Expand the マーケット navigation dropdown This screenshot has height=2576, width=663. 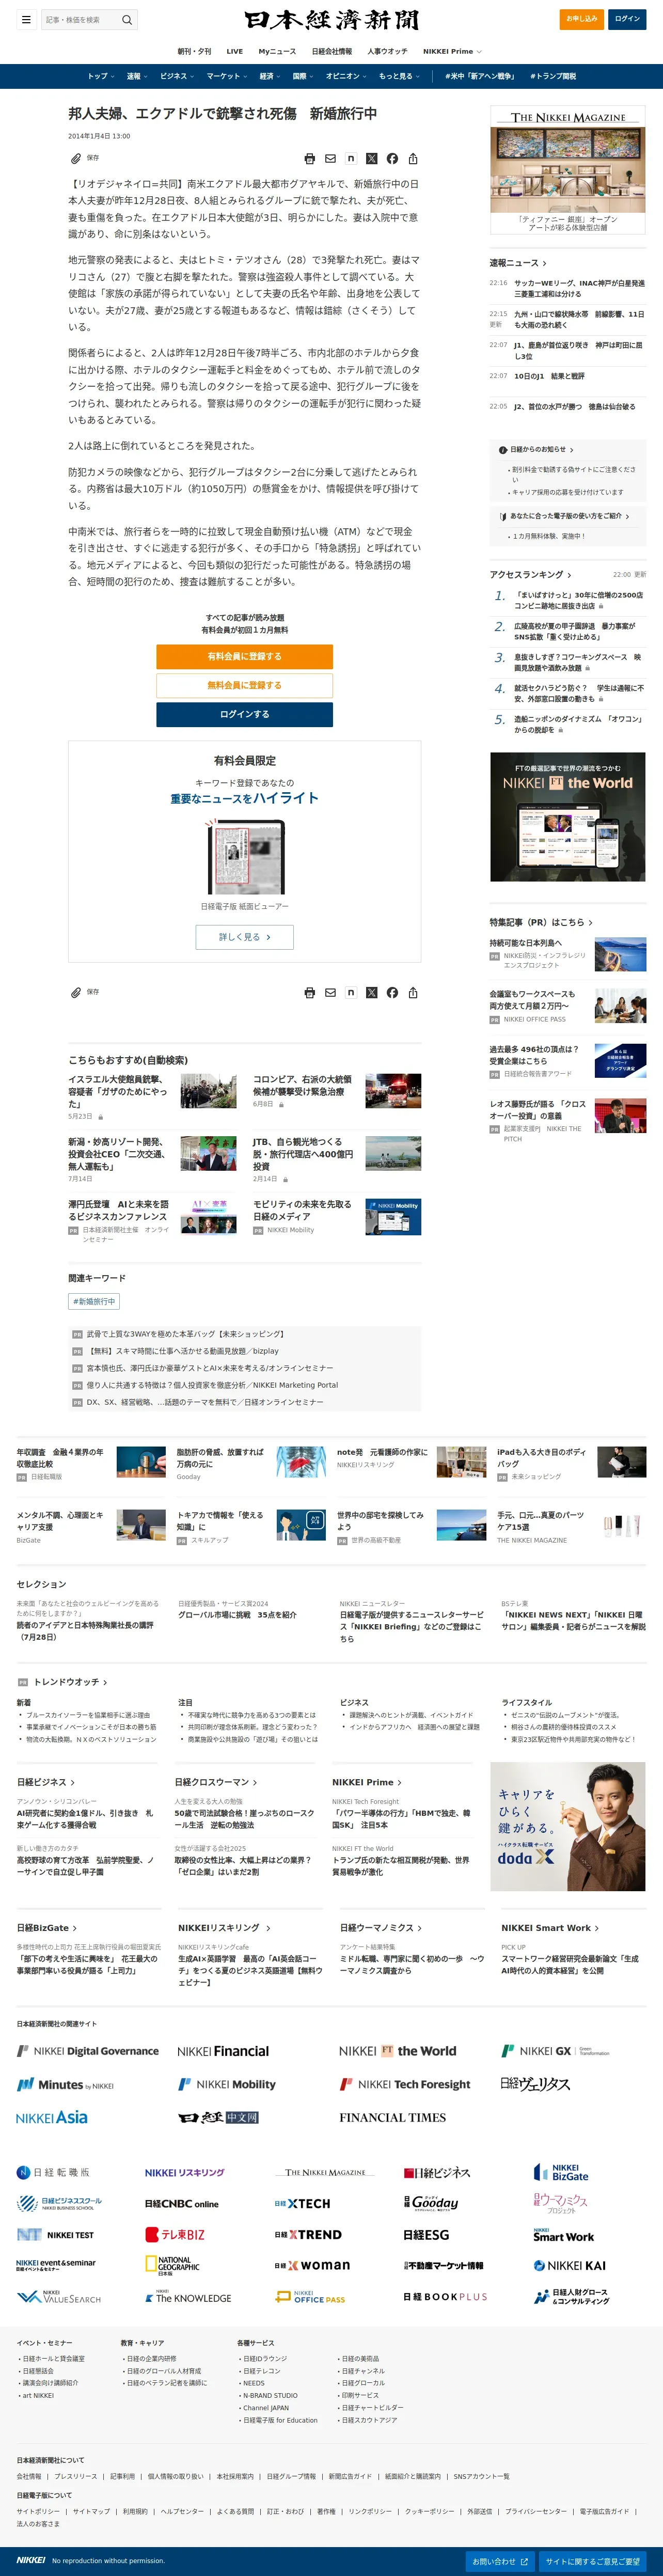pyautogui.click(x=227, y=76)
